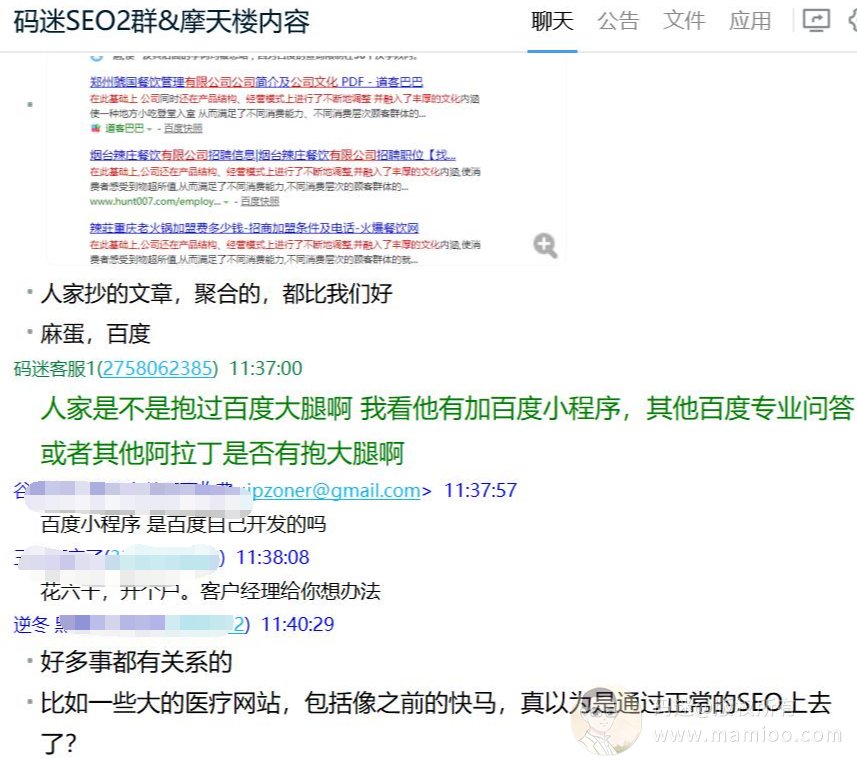Click the magnifier zoom icon on the image
Image resolution: width=857 pixels, height=762 pixels.
(545, 245)
